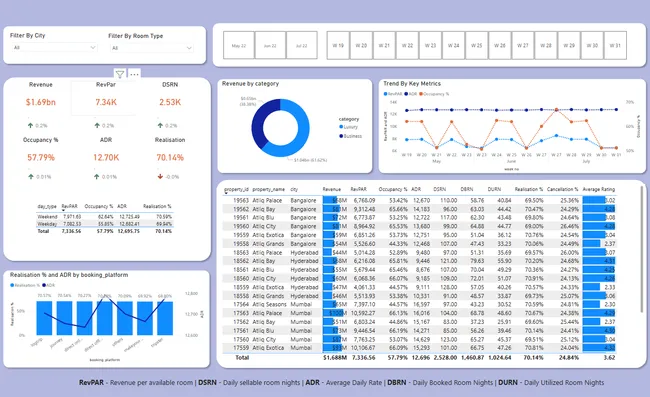650x397 pixels.
Task: Select week W 31 slicer tile
Action: 615,45
